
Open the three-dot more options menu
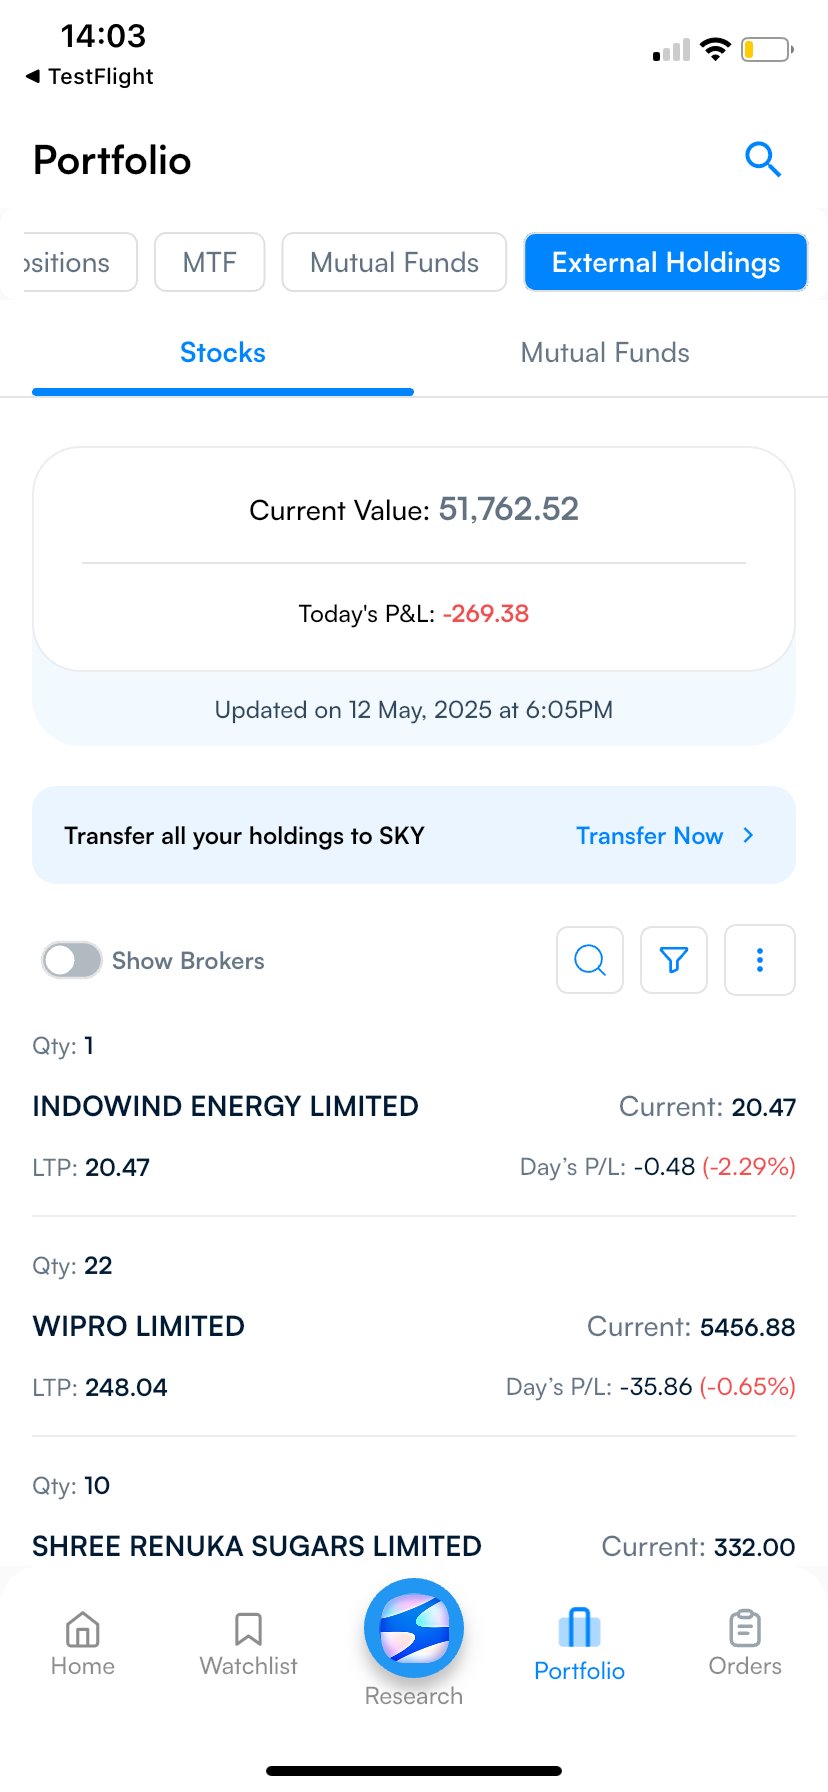760,960
